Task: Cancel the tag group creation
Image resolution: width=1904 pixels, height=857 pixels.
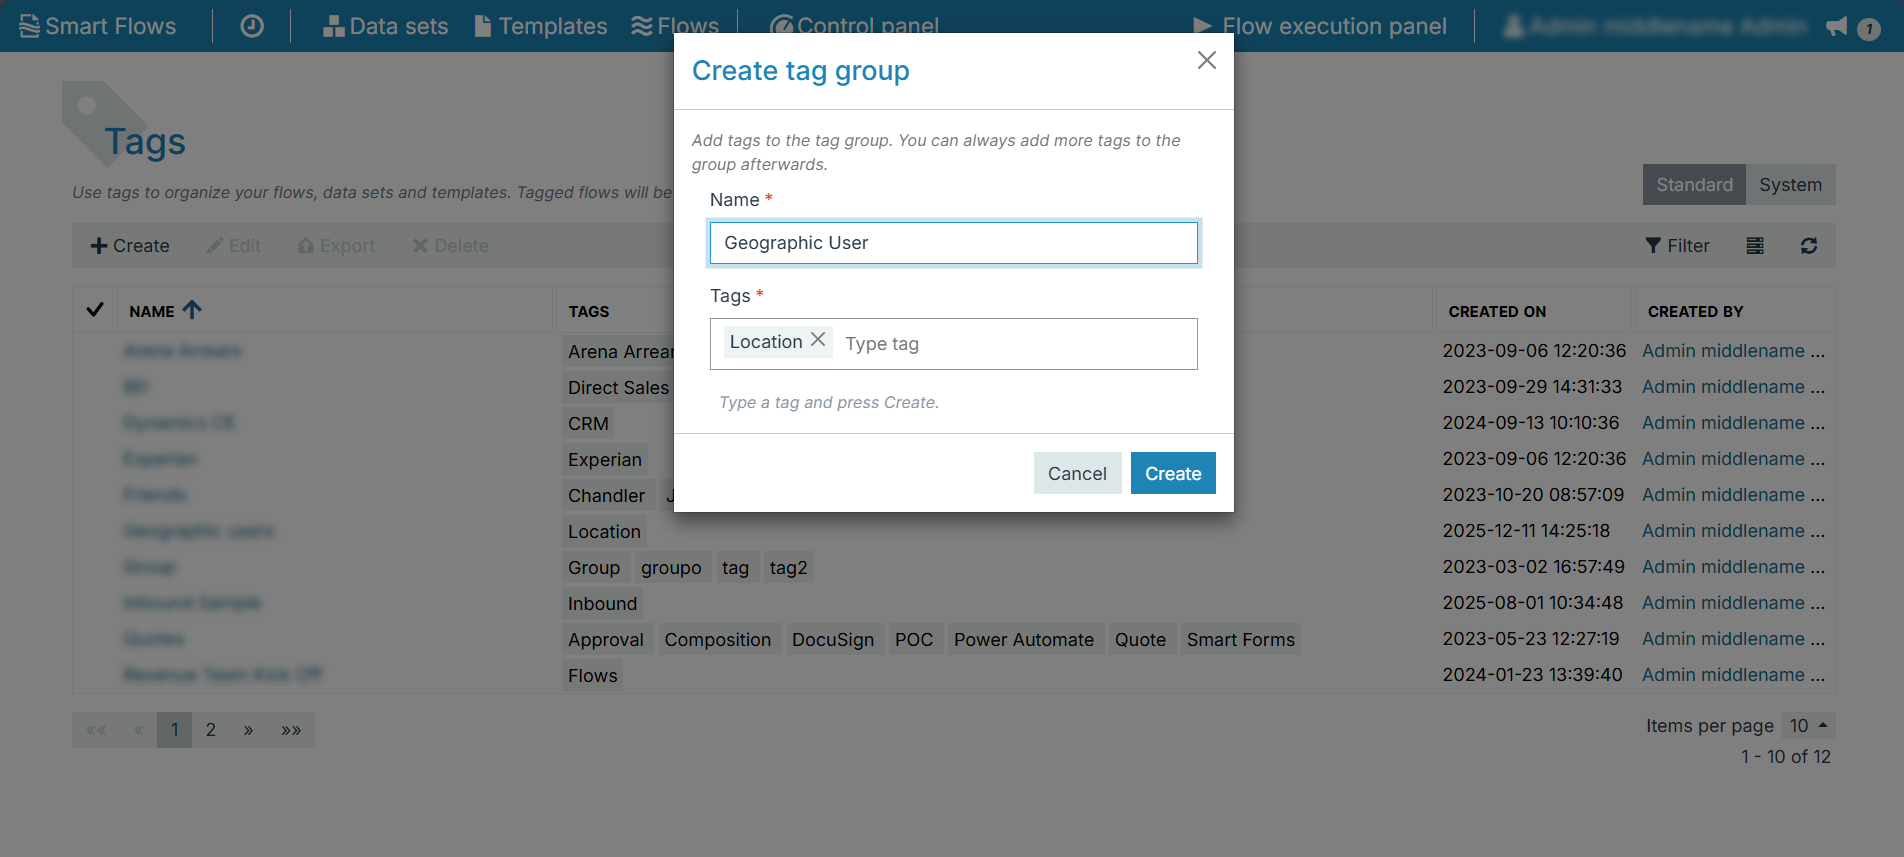Action: (1076, 473)
